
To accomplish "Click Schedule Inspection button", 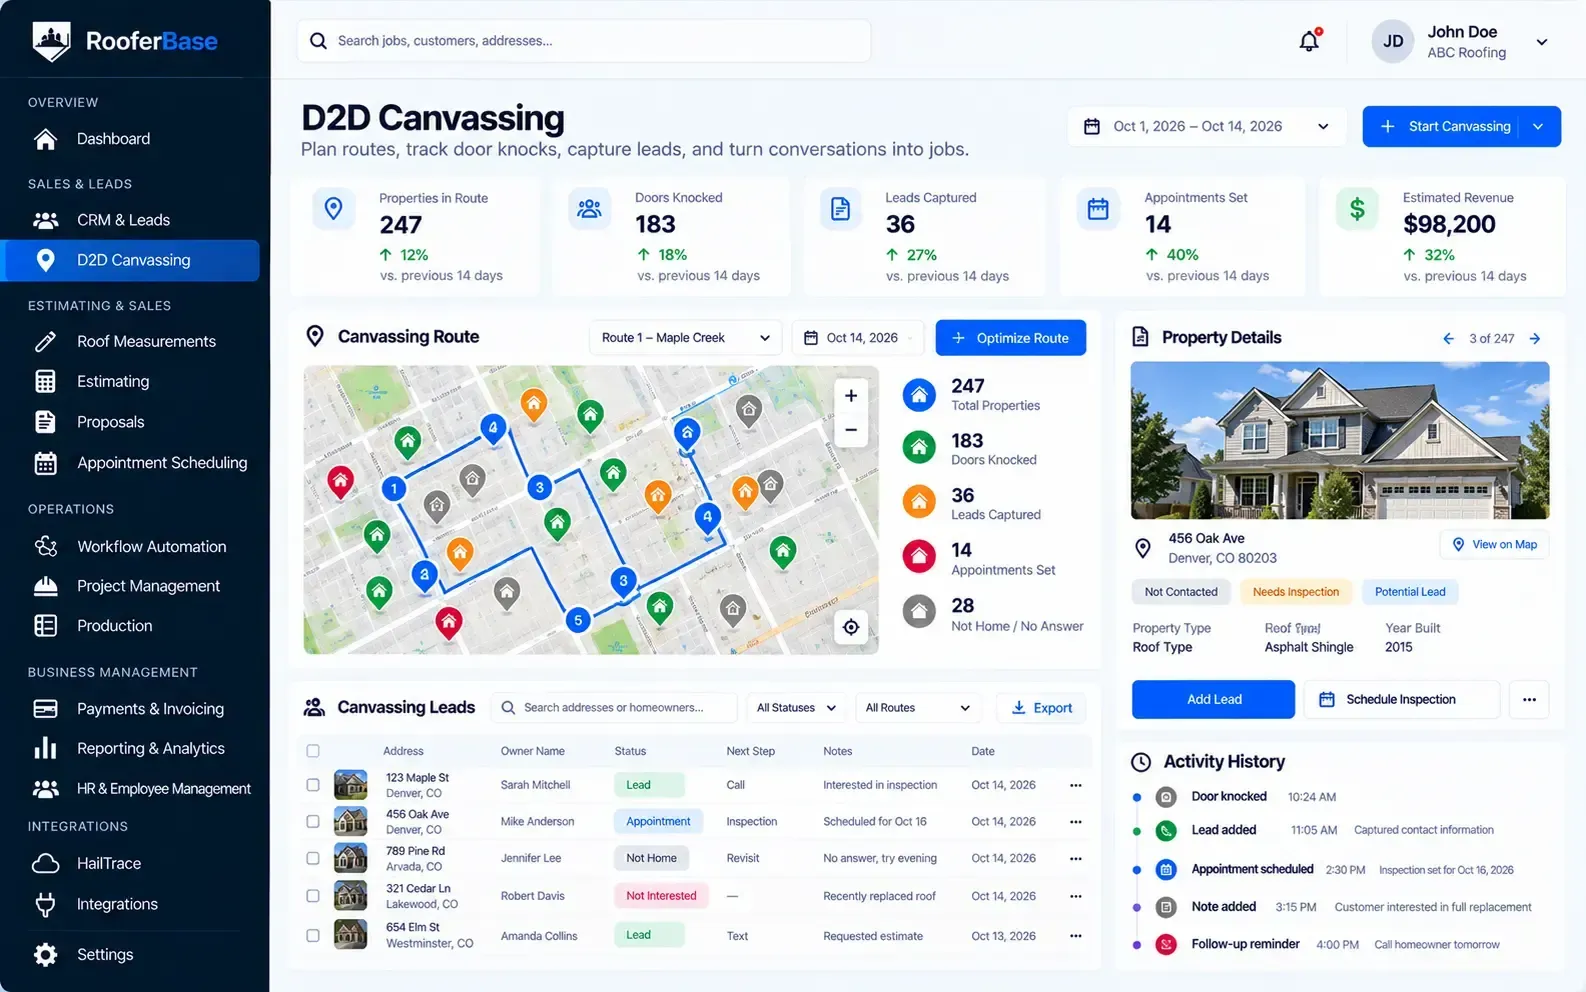I will point(1401,700).
